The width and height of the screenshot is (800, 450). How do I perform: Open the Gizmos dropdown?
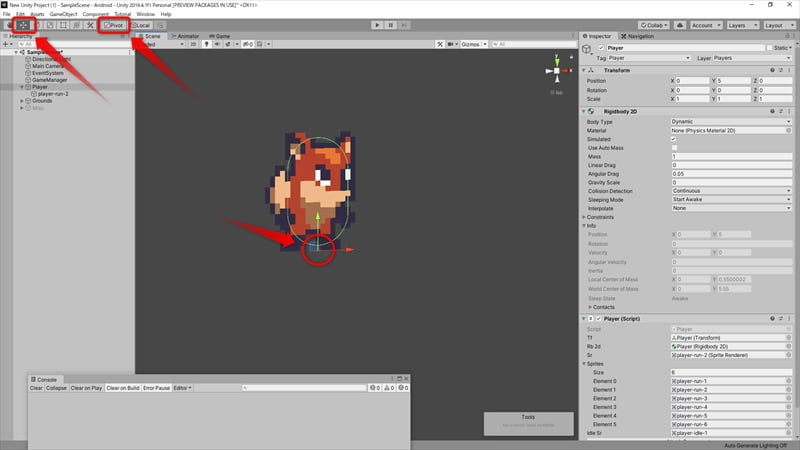click(x=473, y=44)
